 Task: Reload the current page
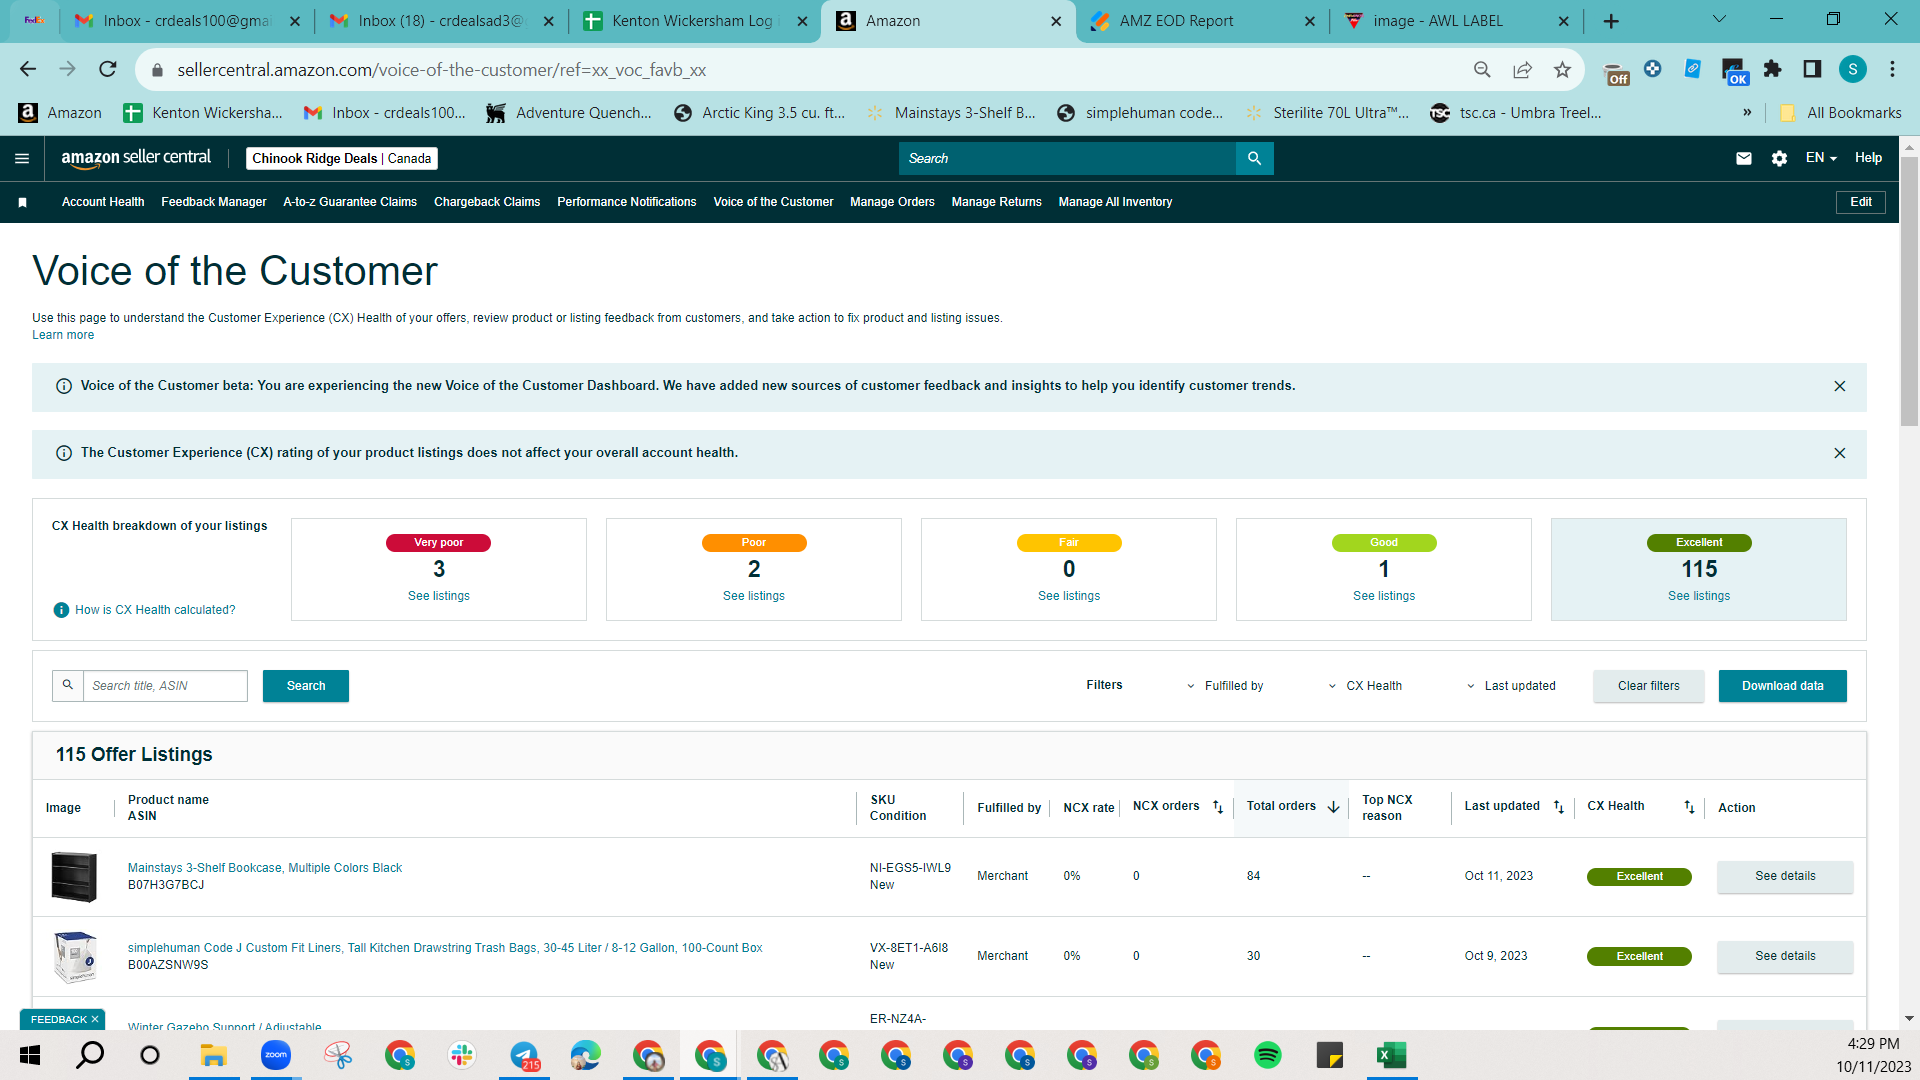coord(108,69)
